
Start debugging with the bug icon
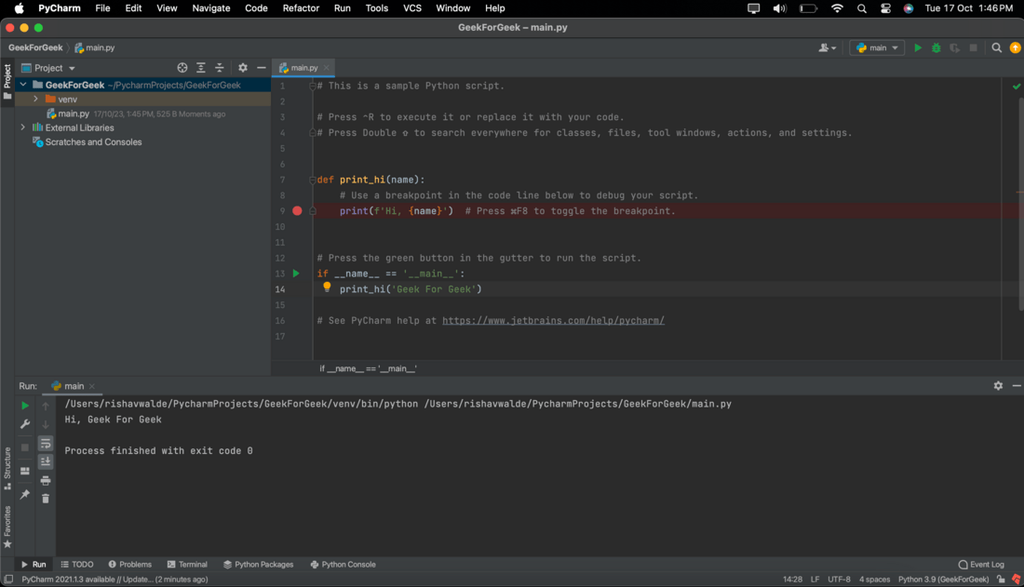(936, 48)
